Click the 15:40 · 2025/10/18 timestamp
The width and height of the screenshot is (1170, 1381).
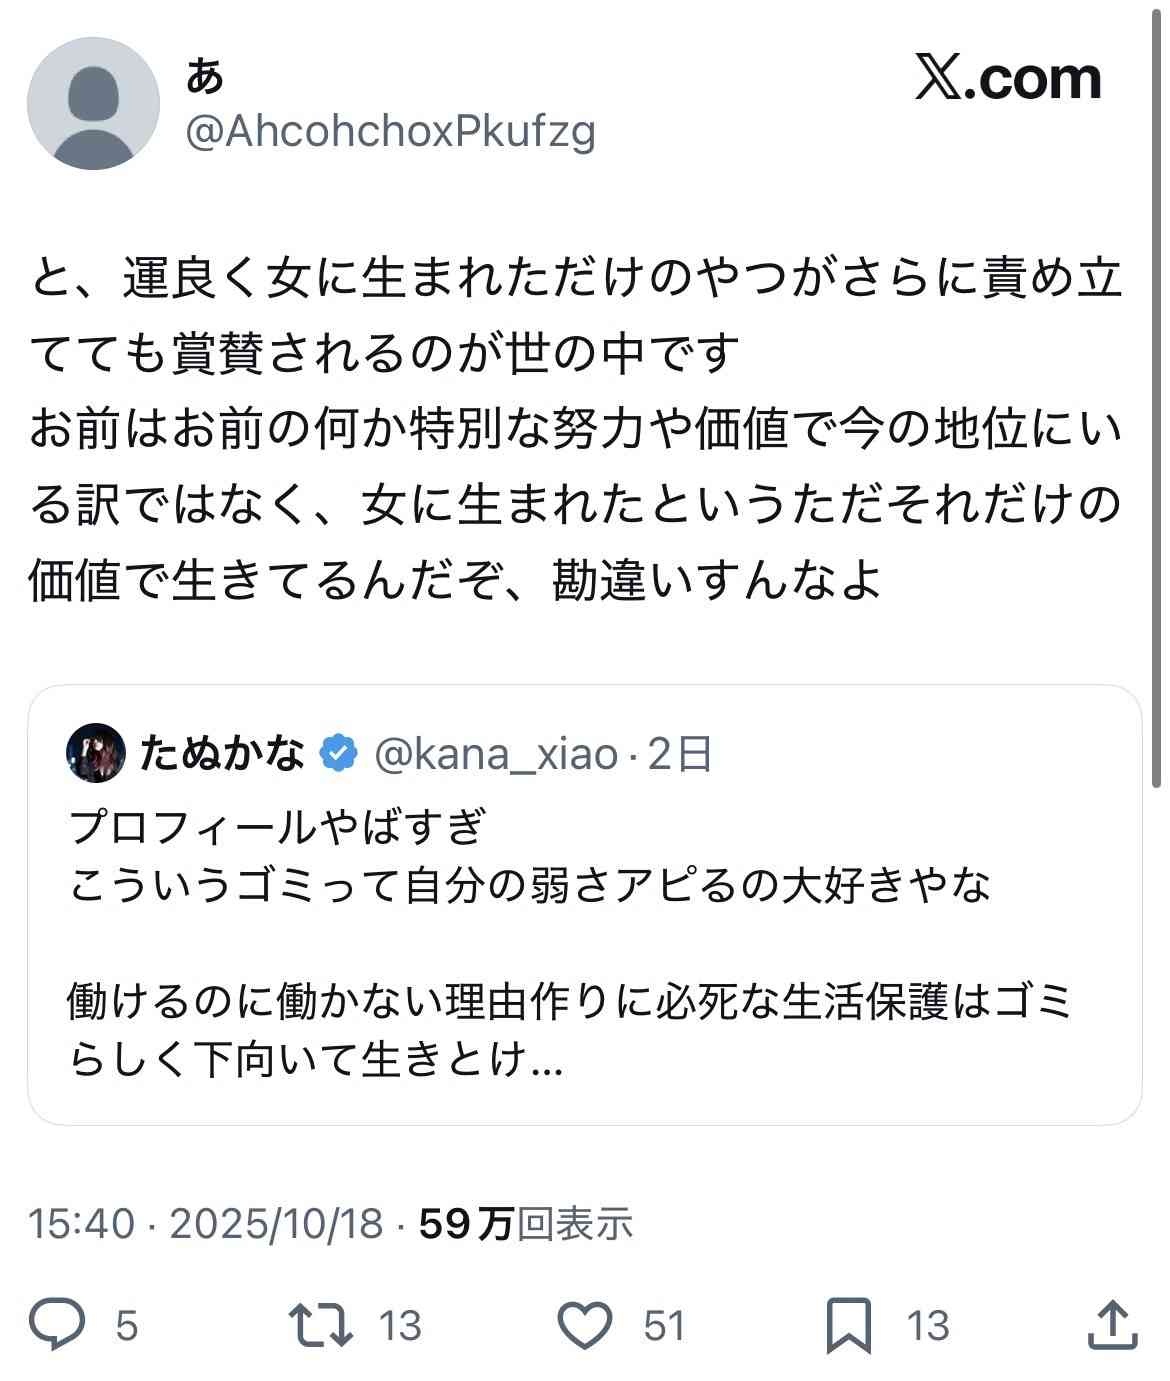206,1223
